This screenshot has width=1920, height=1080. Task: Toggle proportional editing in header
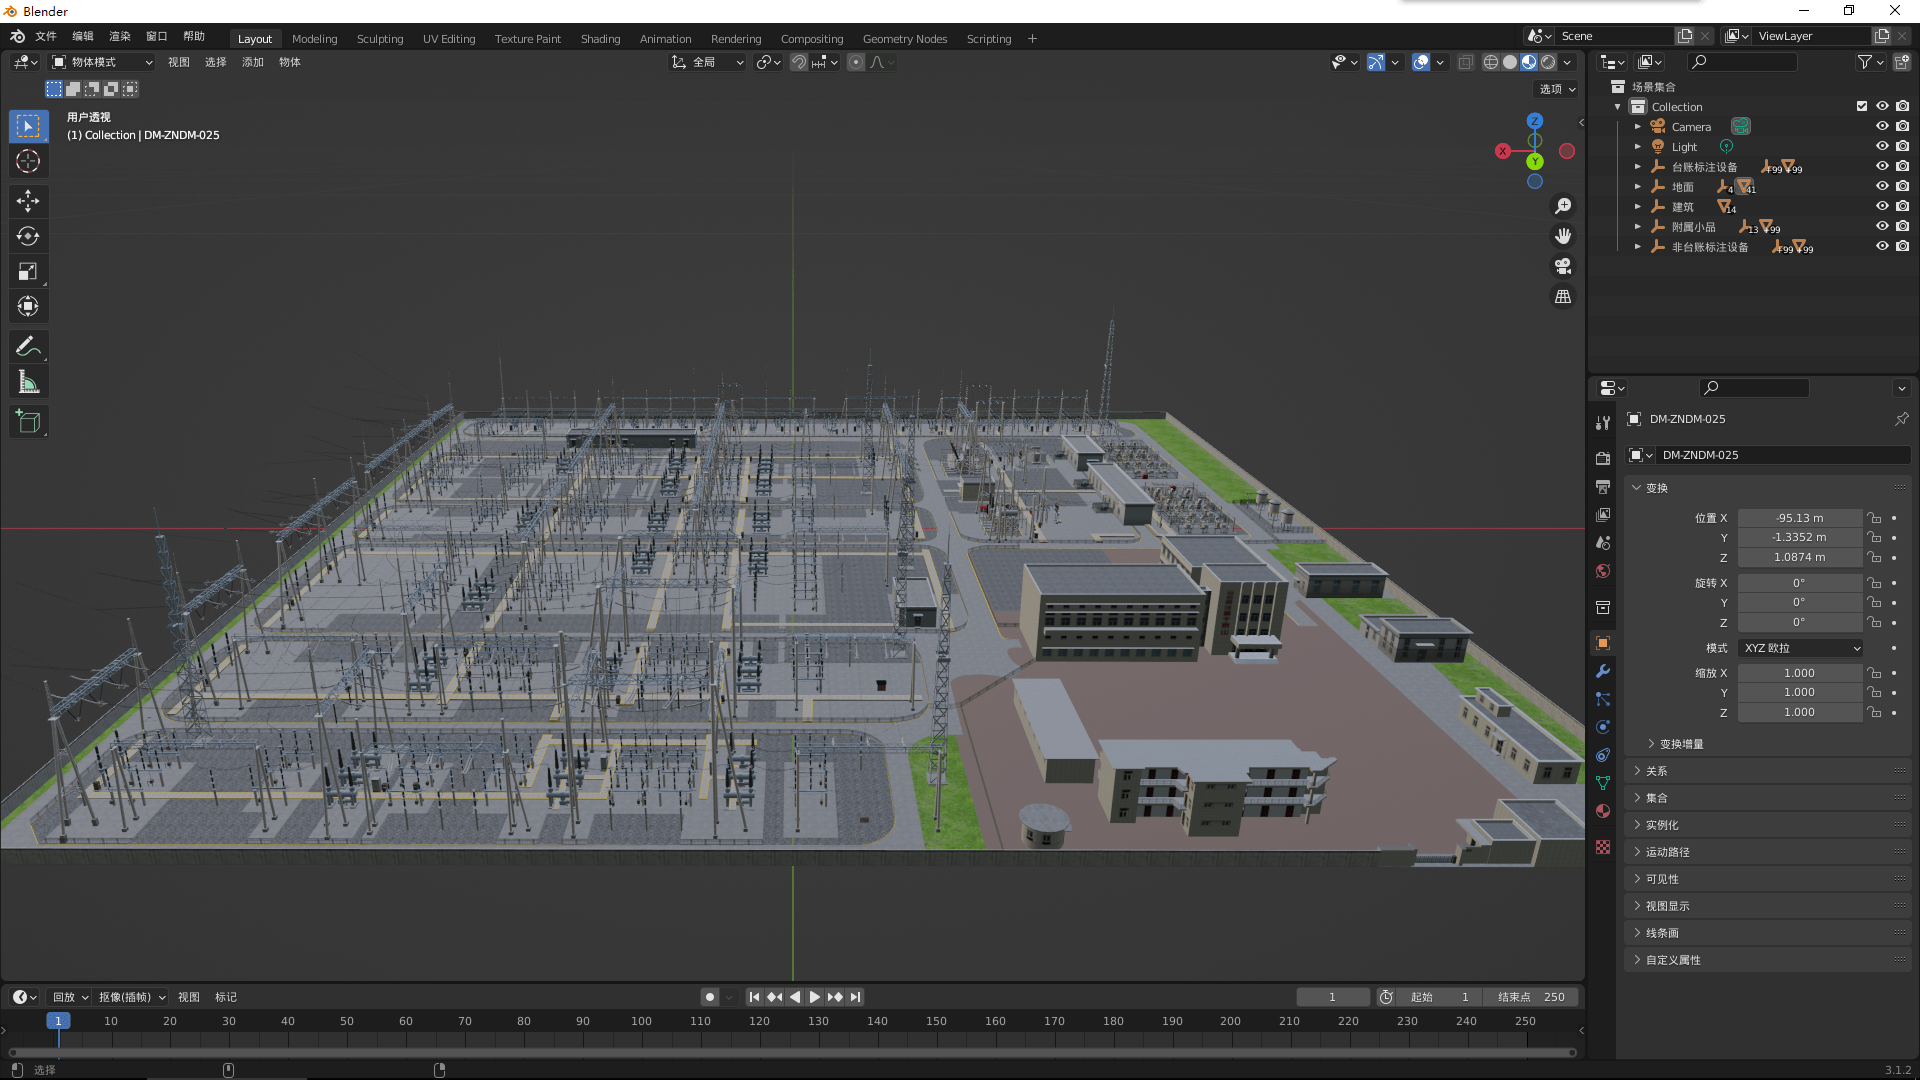click(x=856, y=62)
